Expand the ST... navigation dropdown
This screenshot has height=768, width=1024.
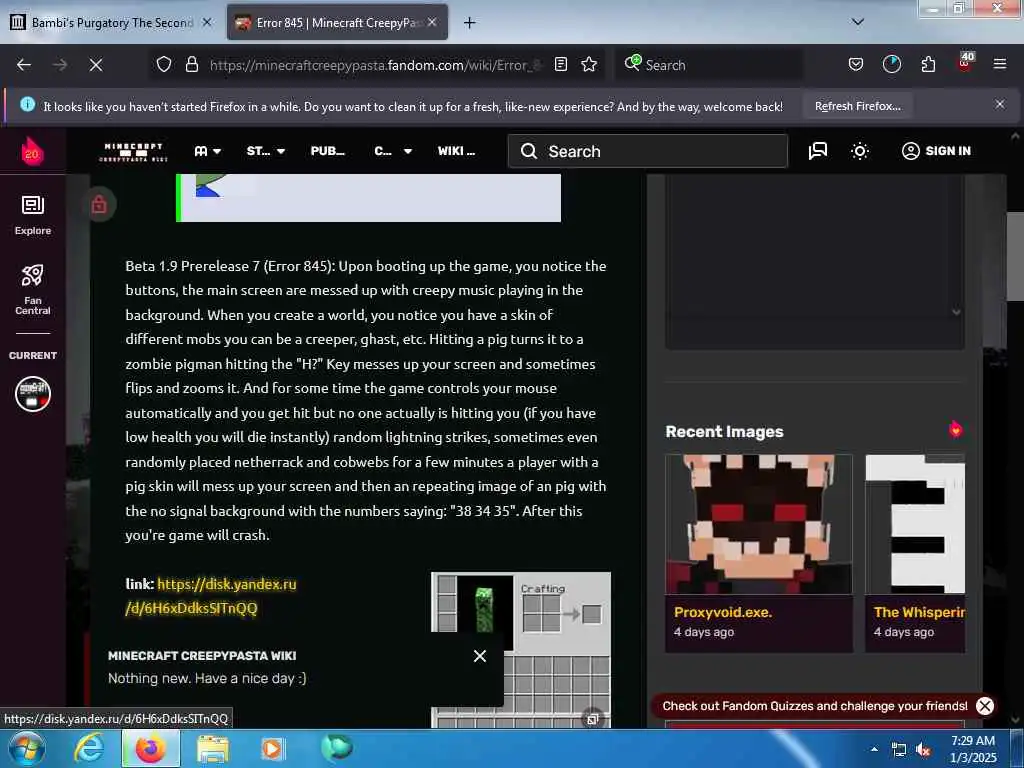pos(266,151)
